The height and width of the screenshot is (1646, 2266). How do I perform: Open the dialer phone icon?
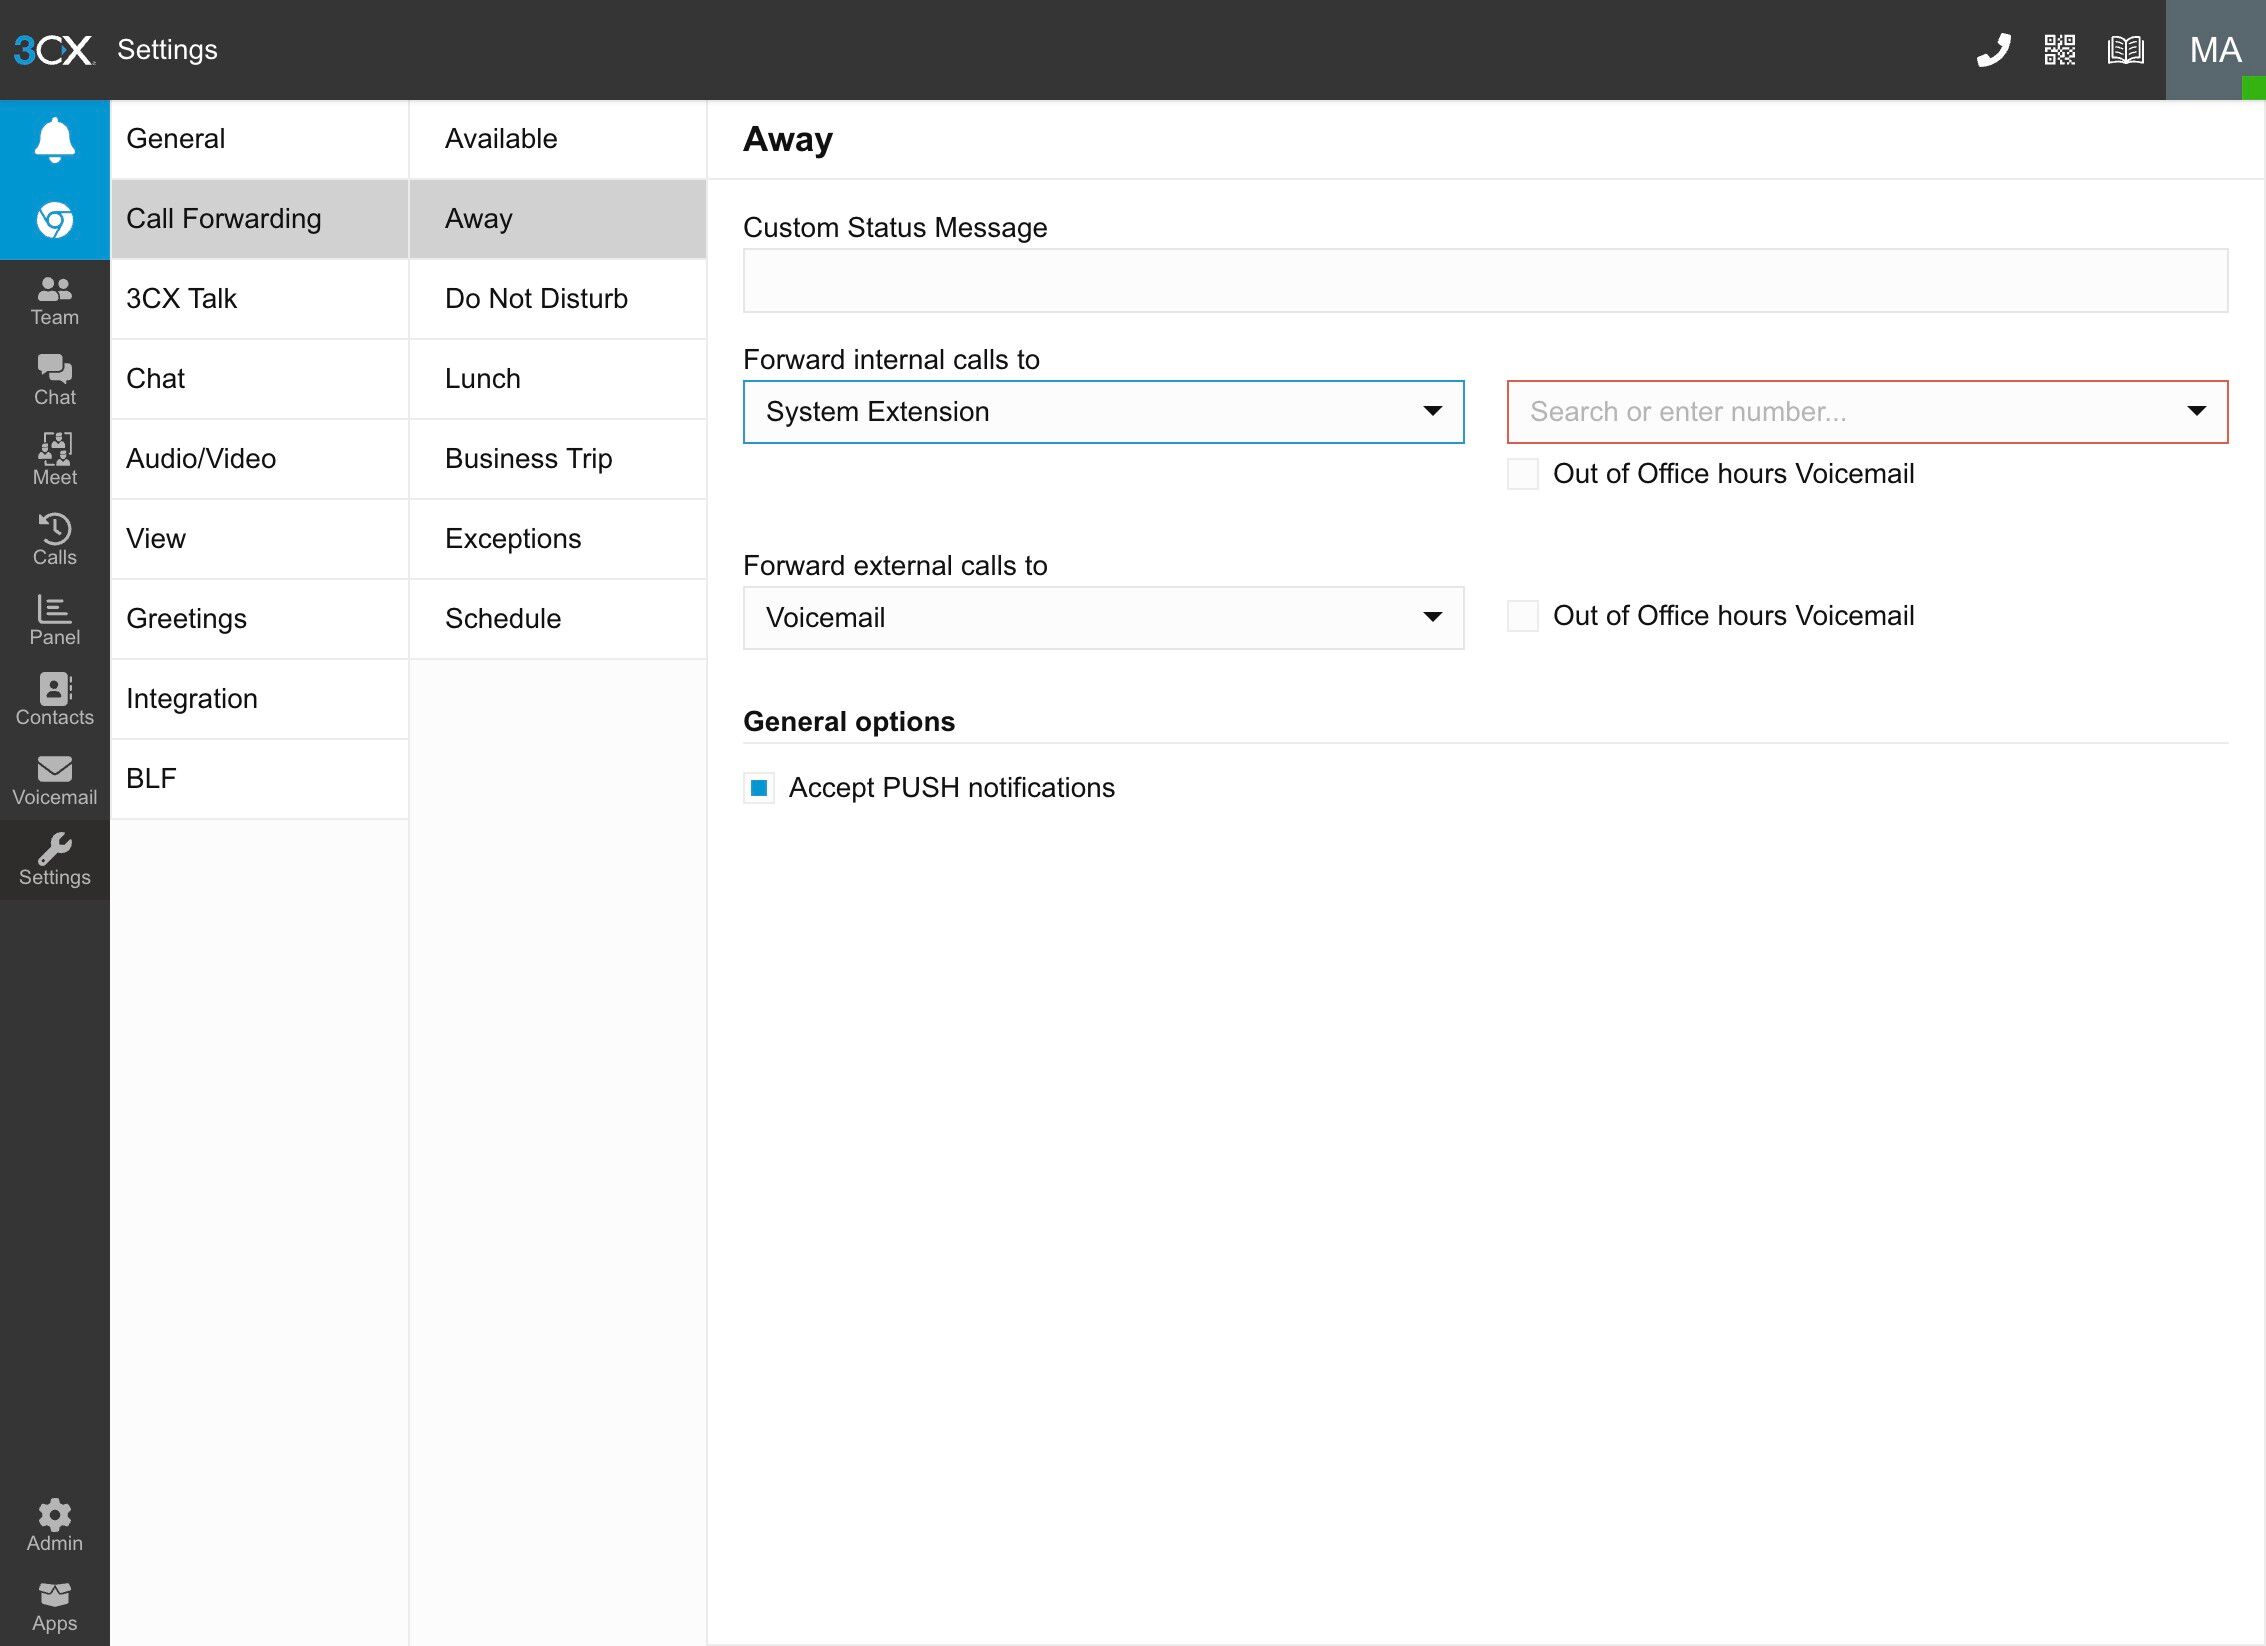(x=1993, y=50)
